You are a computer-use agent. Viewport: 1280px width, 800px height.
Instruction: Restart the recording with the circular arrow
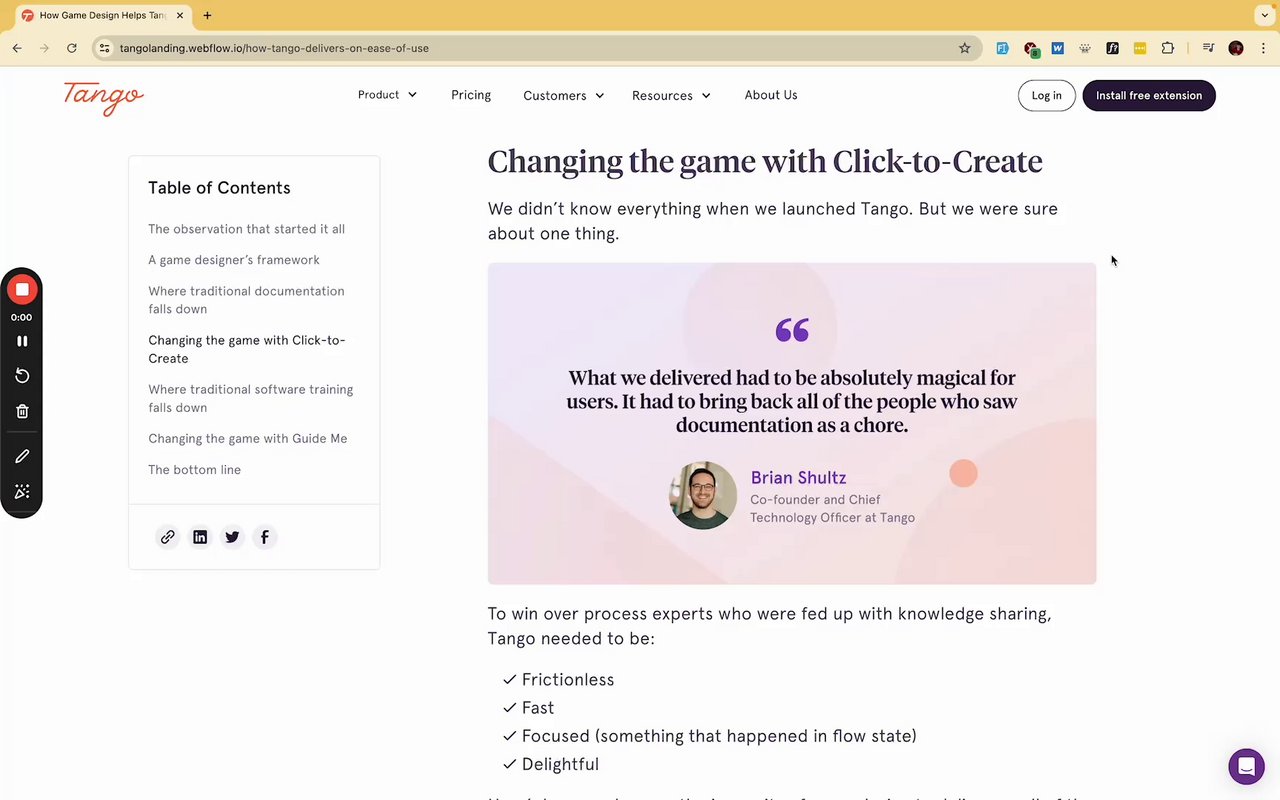tap(22, 376)
